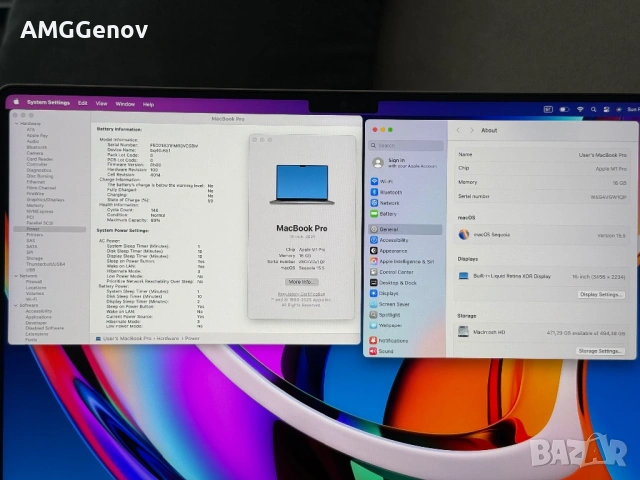Open Control Center icon in menu bar
Viewport: 640px width, 480px height.
607,109
